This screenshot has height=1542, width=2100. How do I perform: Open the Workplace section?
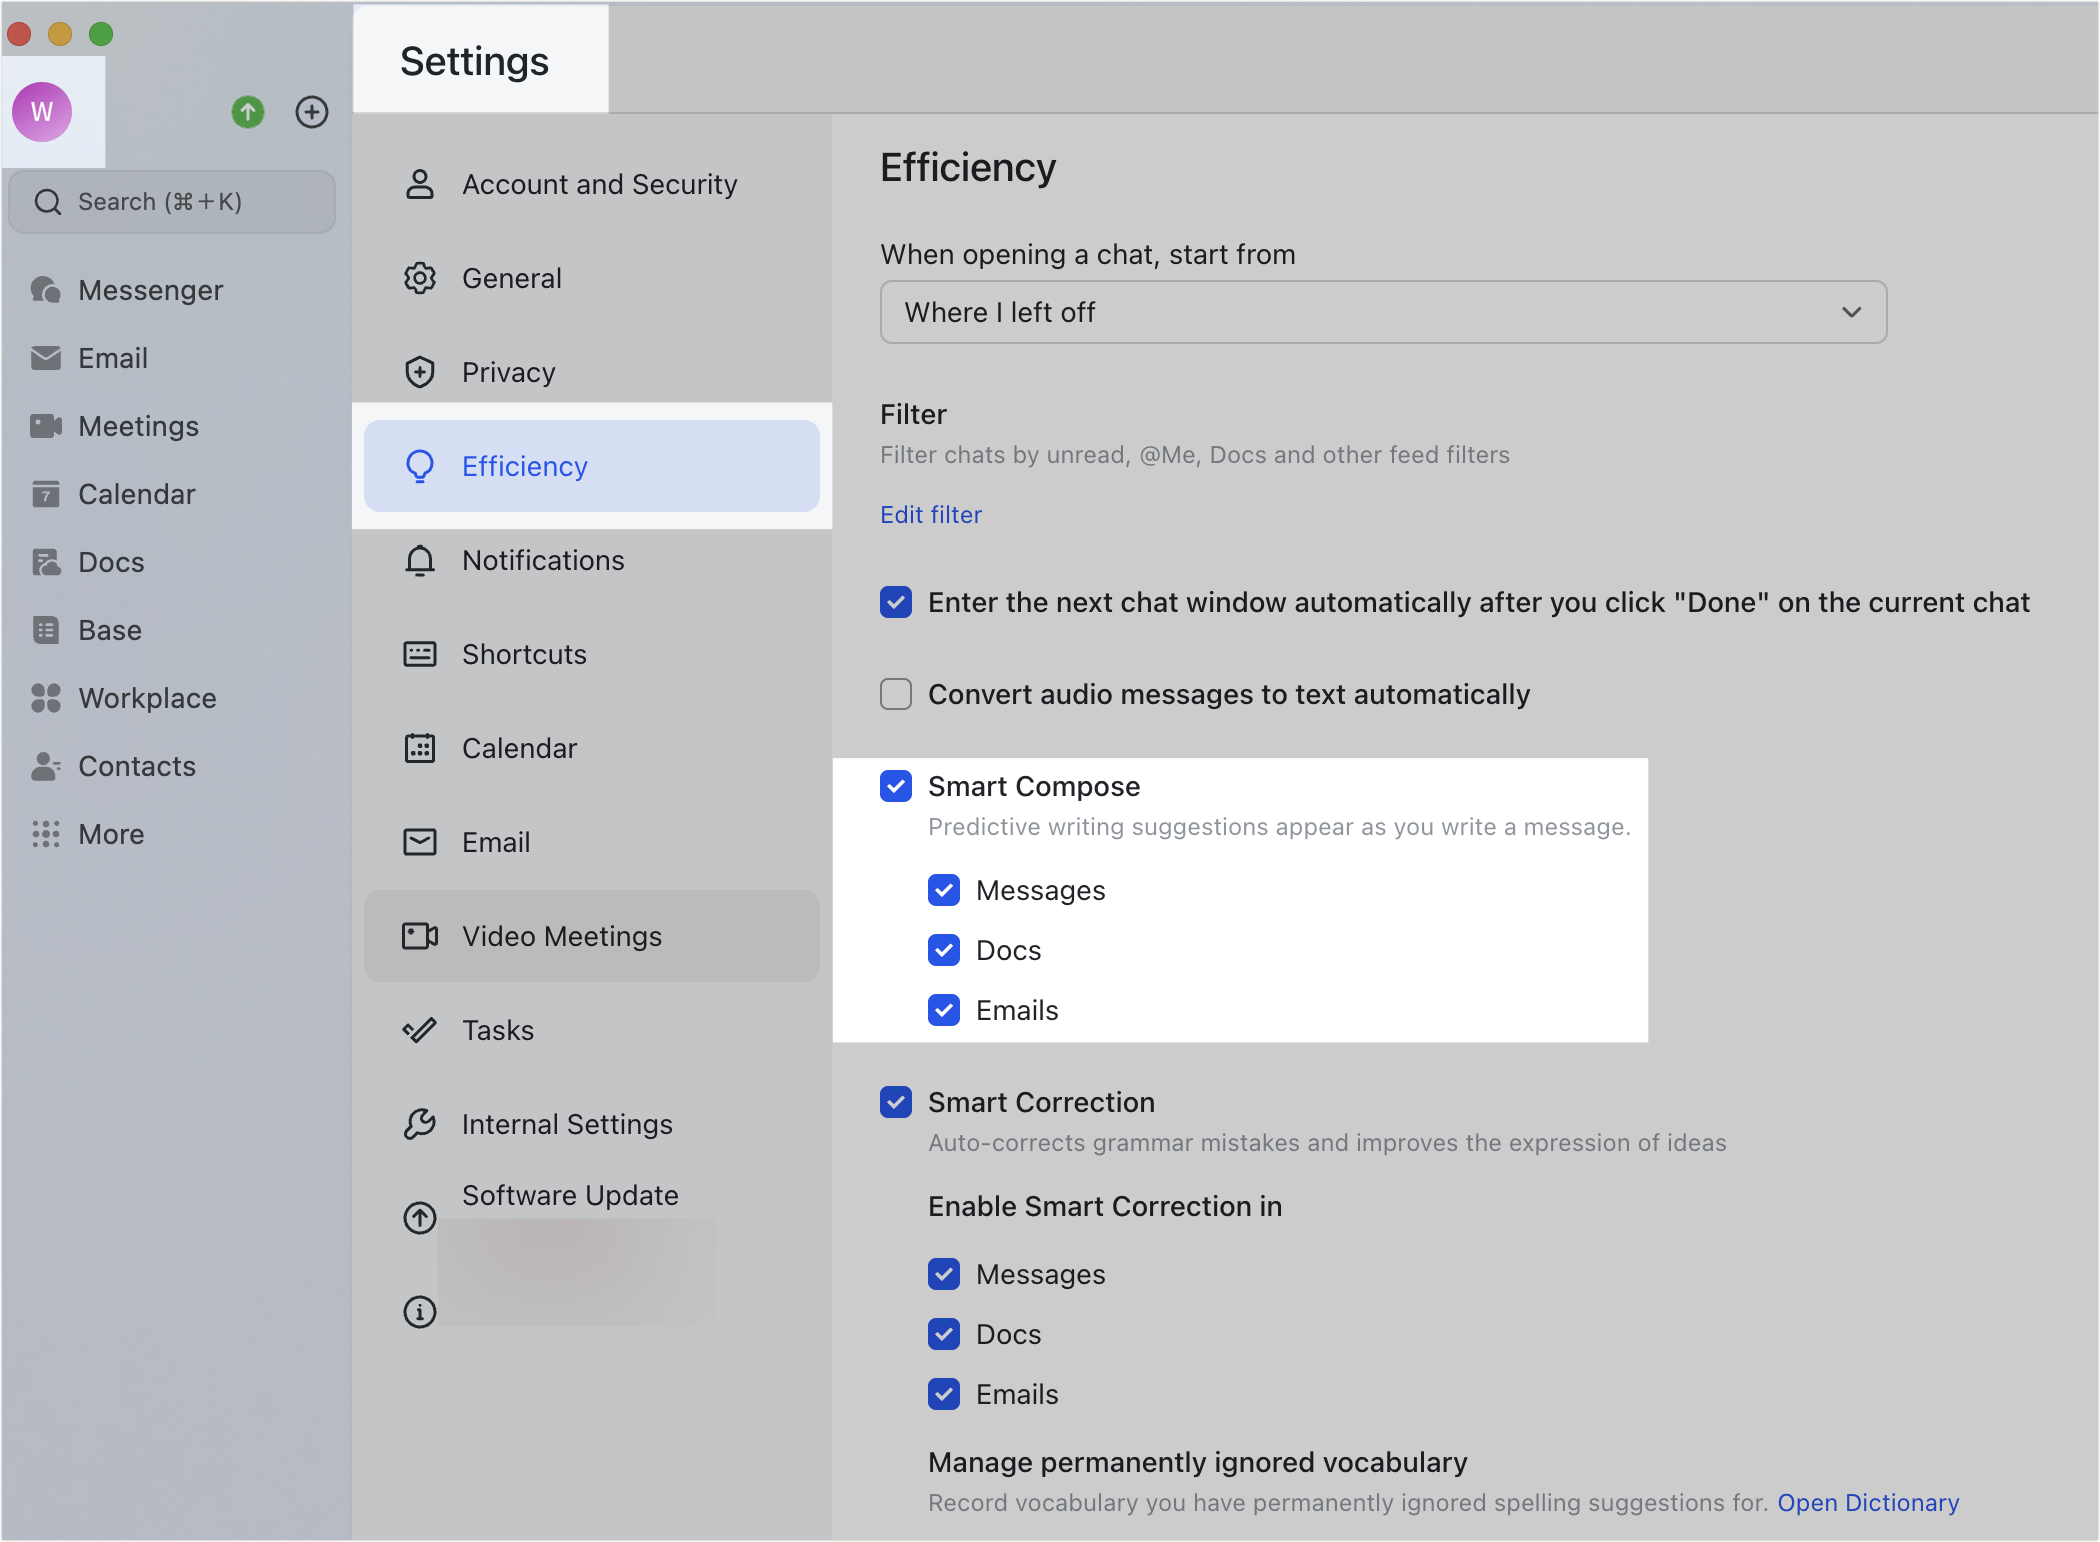(x=146, y=698)
